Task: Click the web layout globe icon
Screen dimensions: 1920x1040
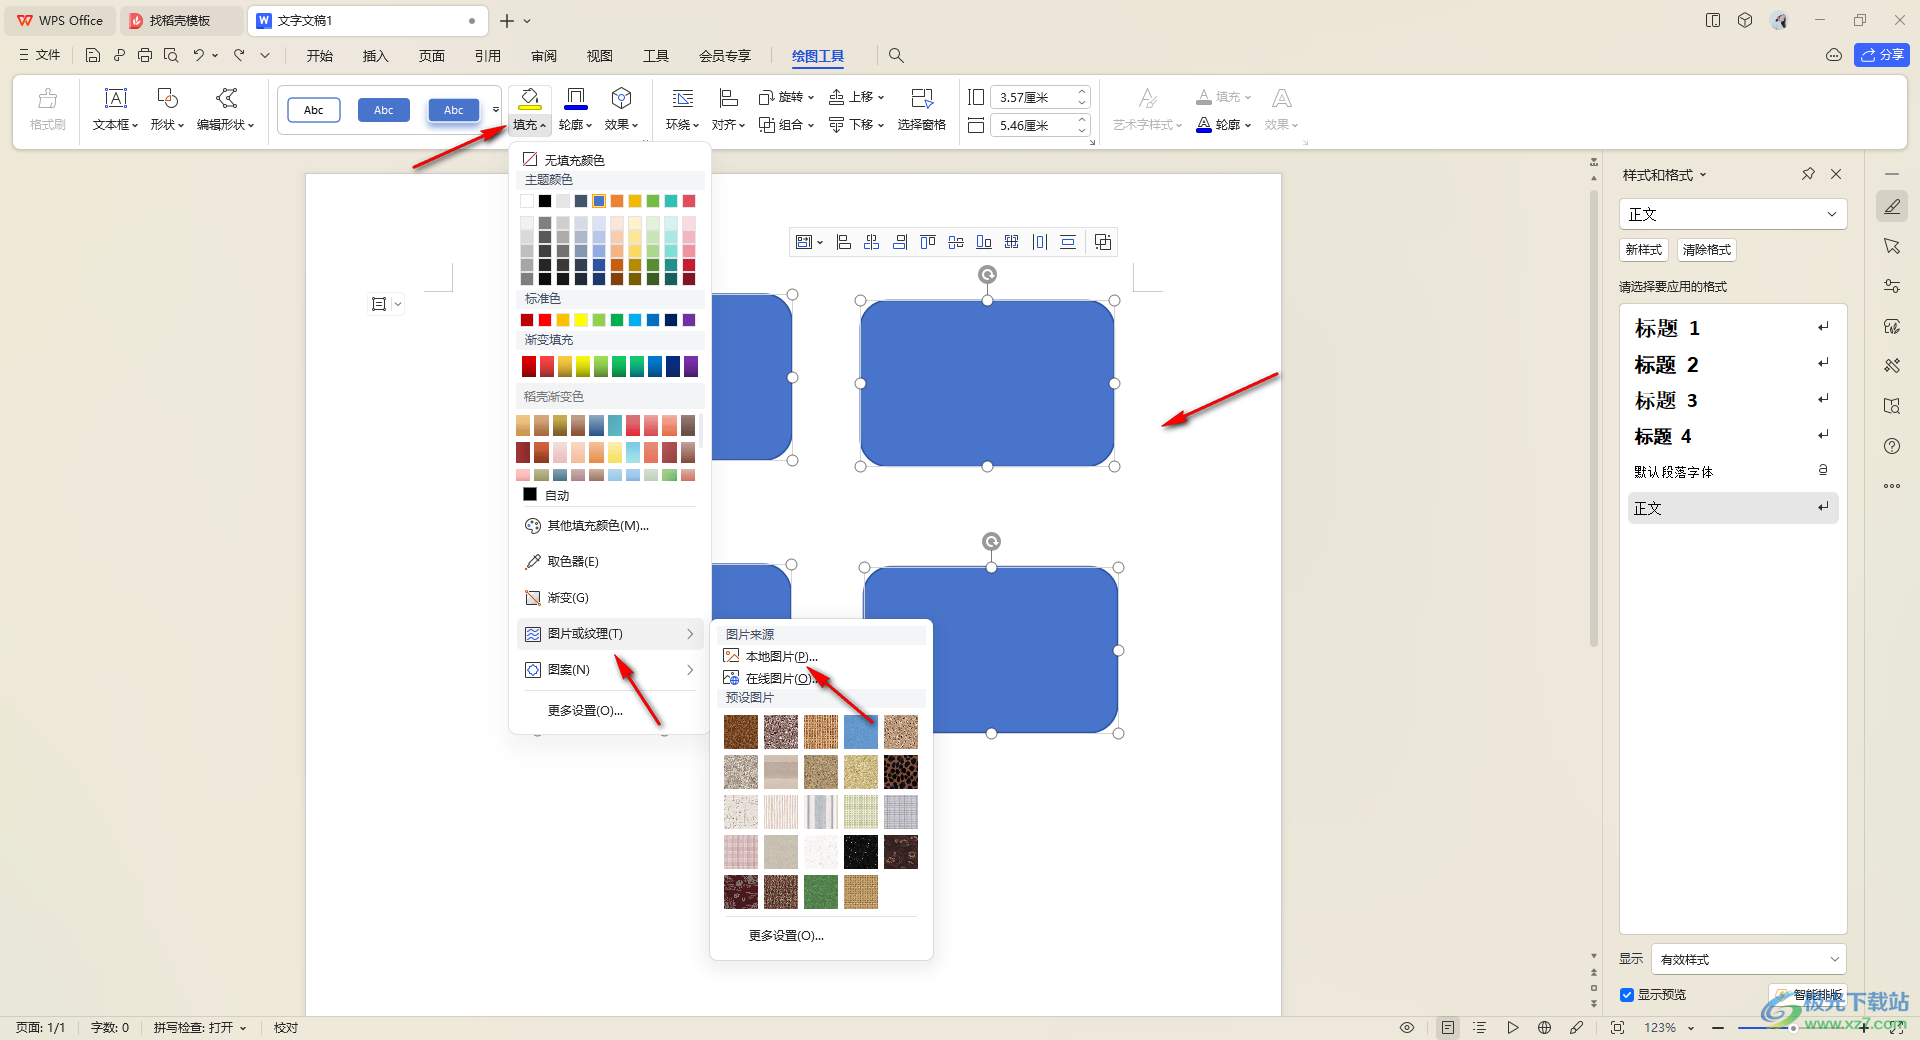Action: [x=1544, y=1027]
